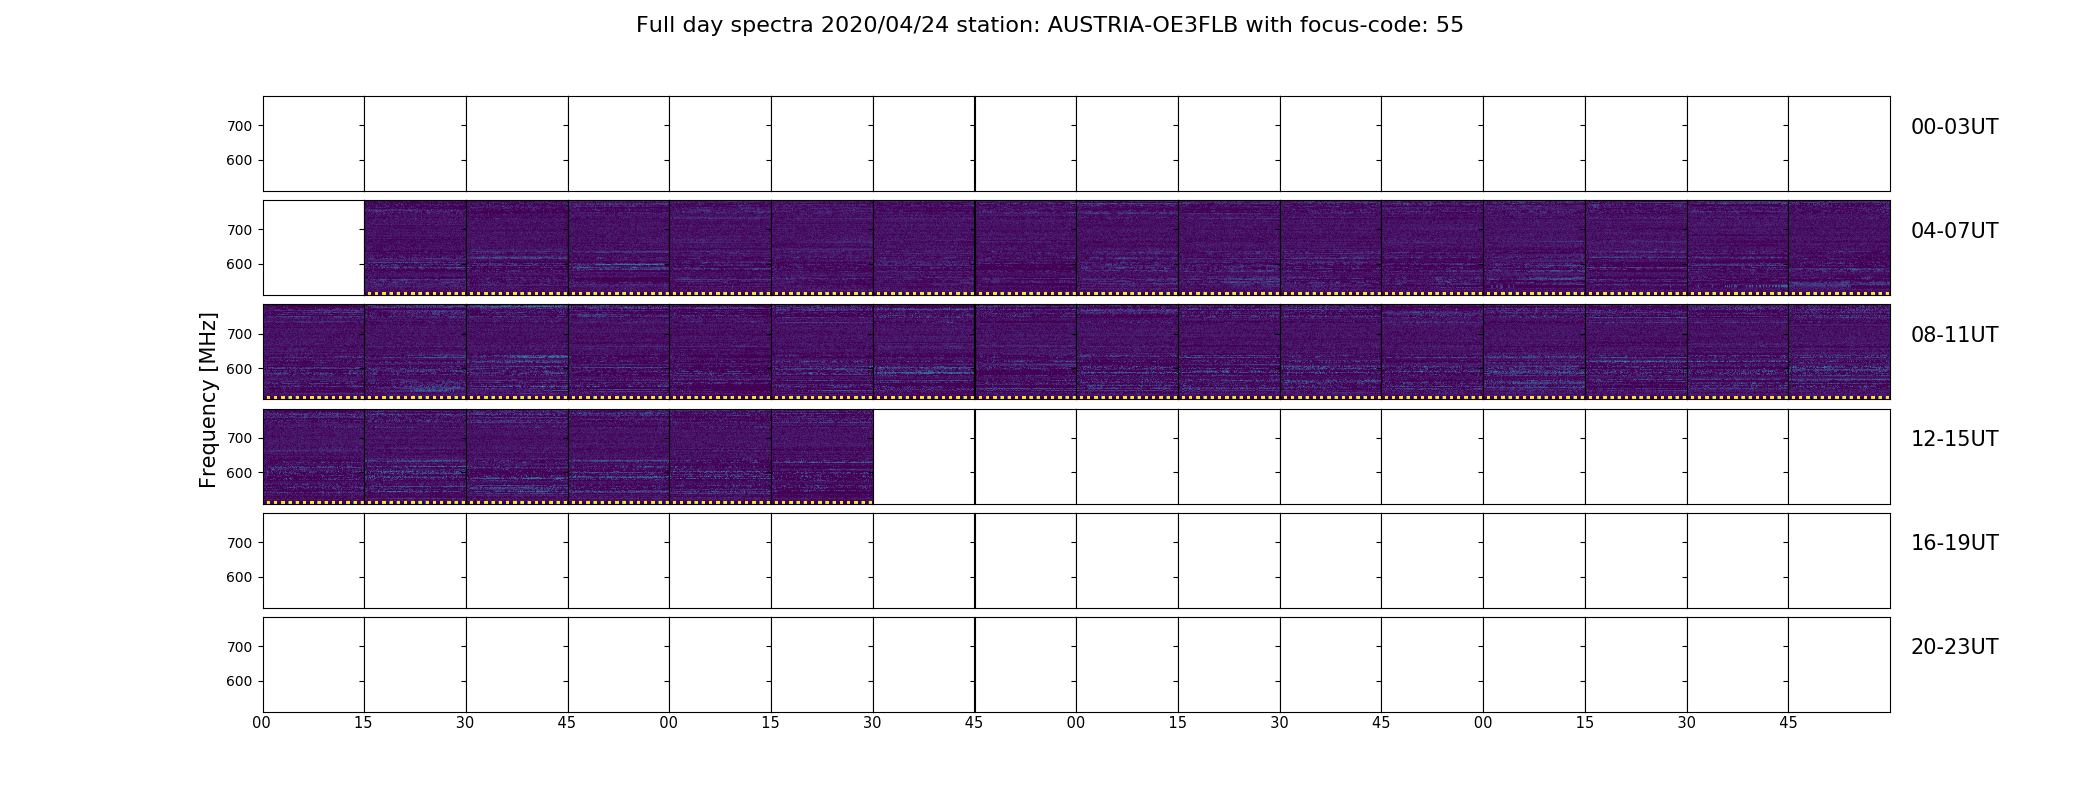2100x800 pixels.
Task: Click the 700 tick label in 00-03UT row
Action: pos(239,126)
